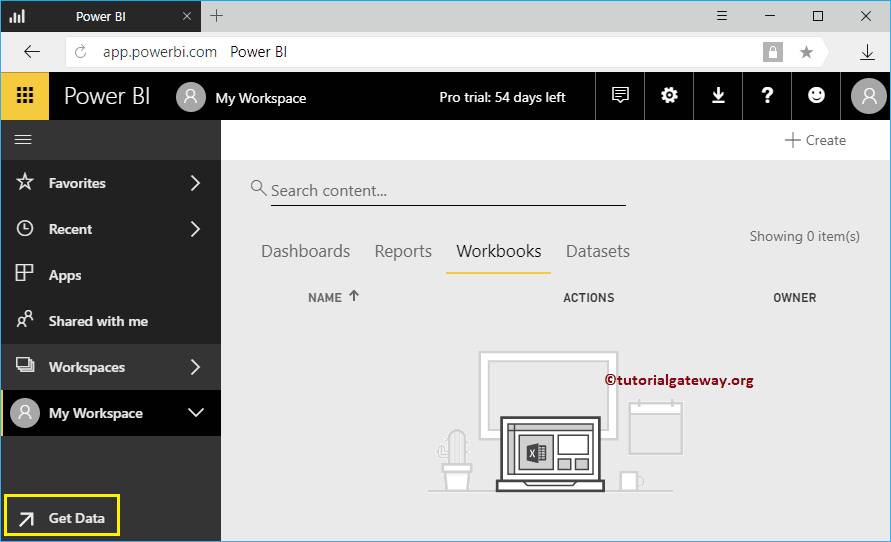Click the padlock icon in address bar
The width and height of the screenshot is (891, 542).
(772, 52)
